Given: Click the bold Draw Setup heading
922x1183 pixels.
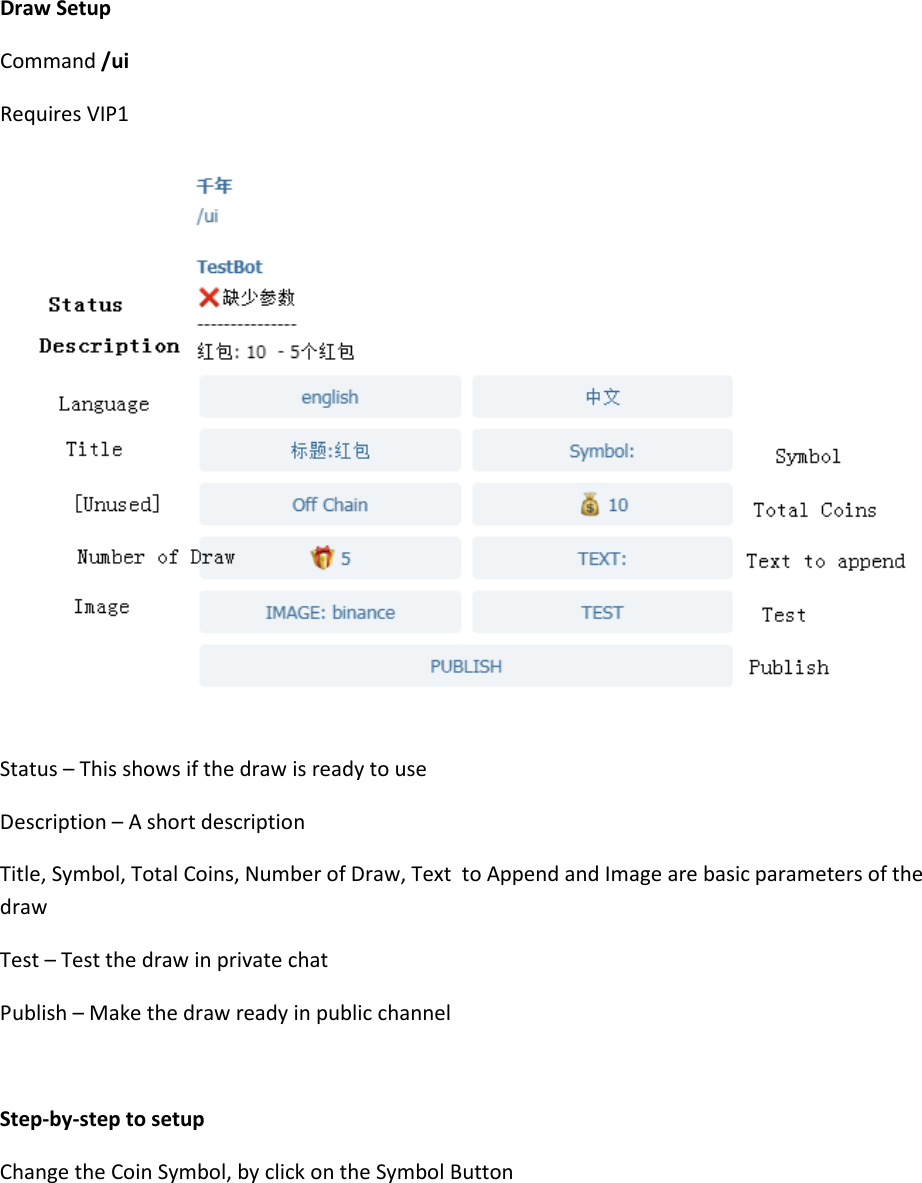Looking at the screenshot, I should (55, 9).
